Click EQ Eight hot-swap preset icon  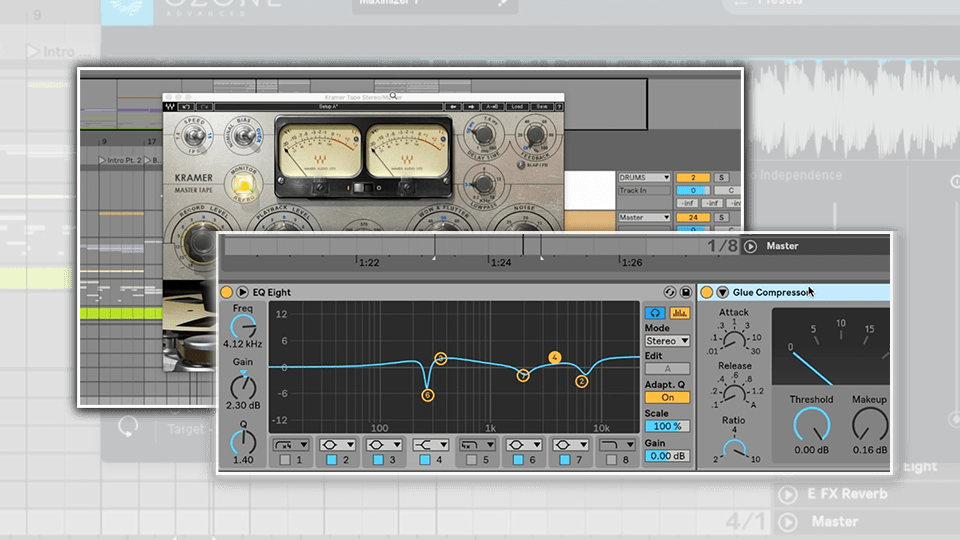click(670, 293)
